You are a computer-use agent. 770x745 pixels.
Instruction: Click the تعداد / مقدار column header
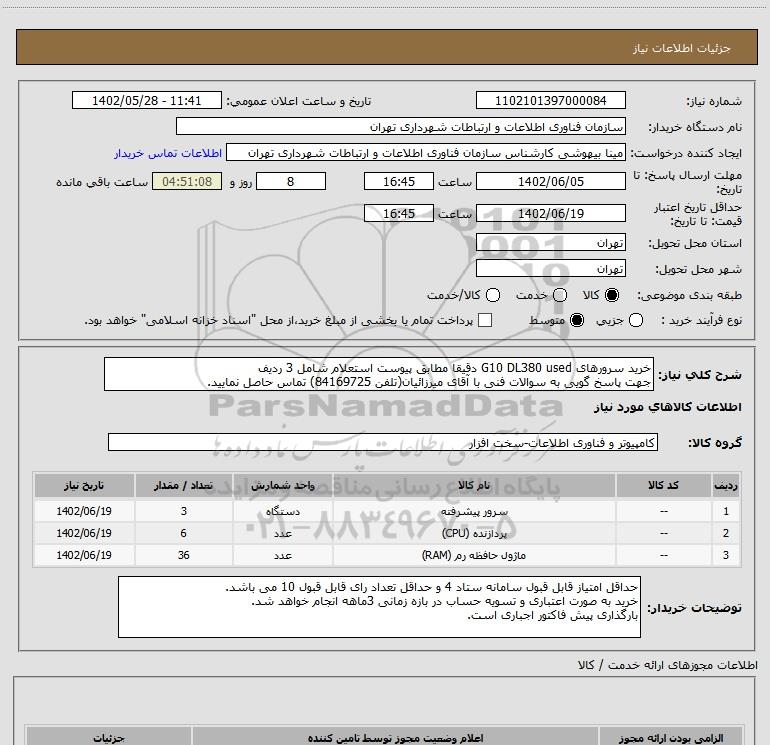(x=184, y=485)
